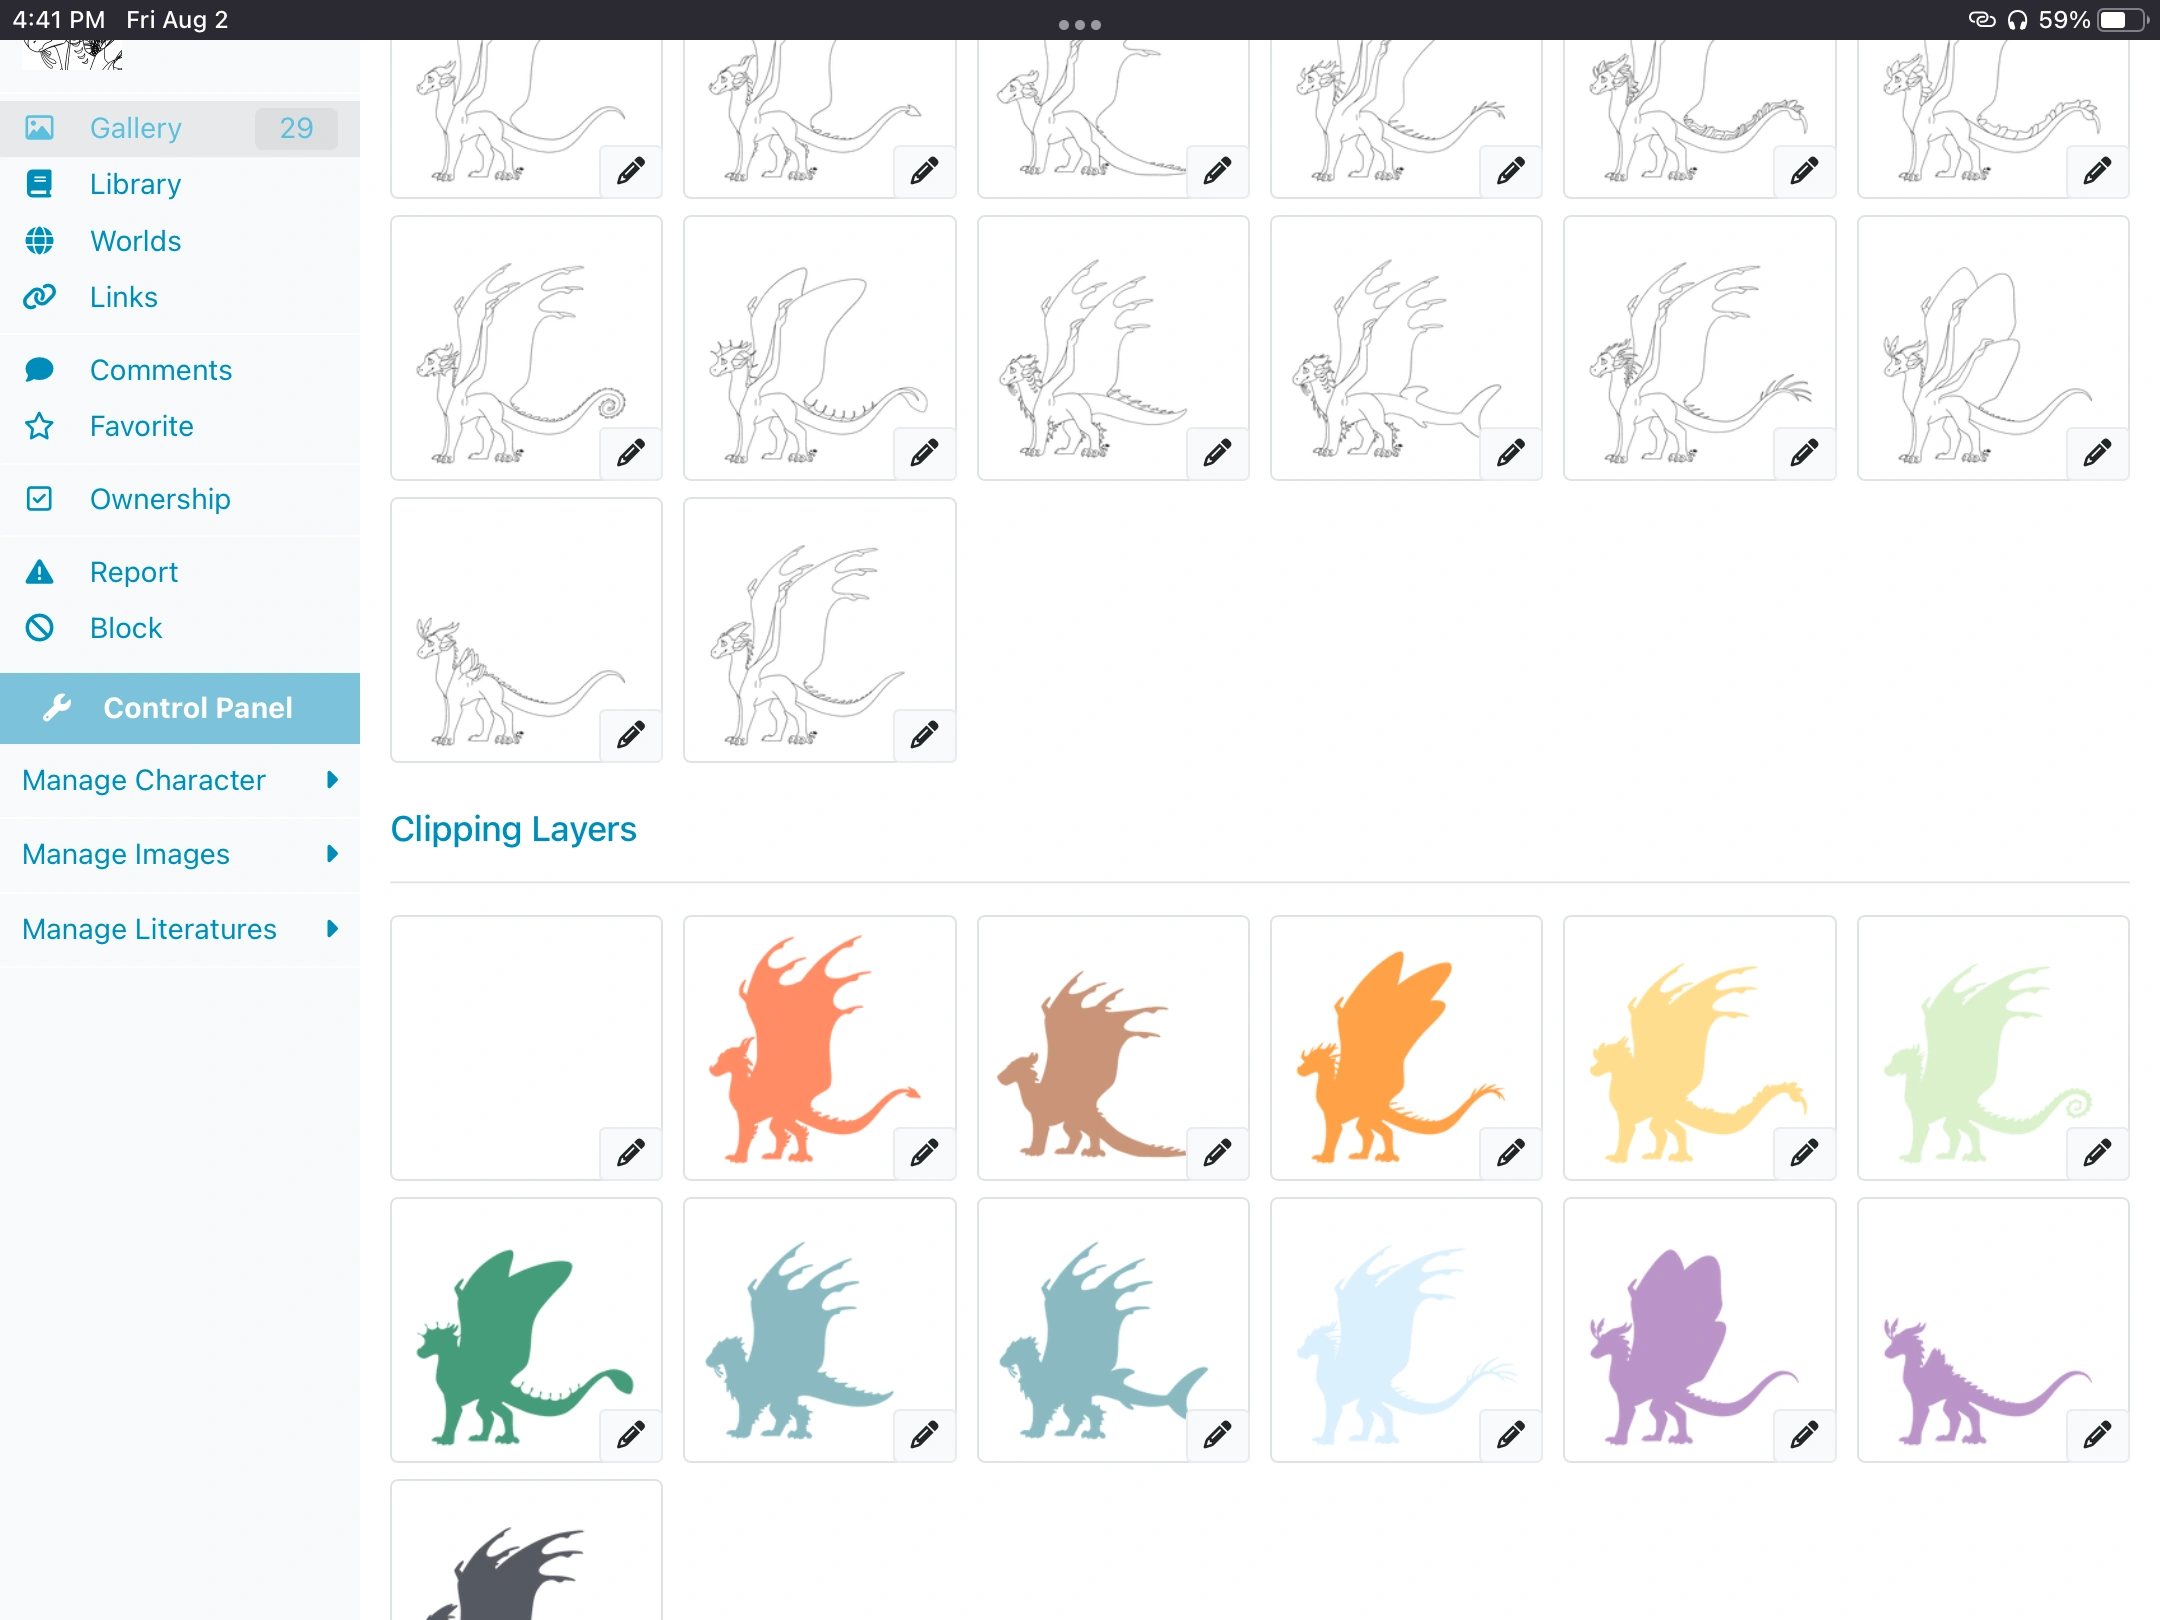The width and height of the screenshot is (2160, 1620).
Task: Click the Ownership checkbox icon
Action: 39,499
